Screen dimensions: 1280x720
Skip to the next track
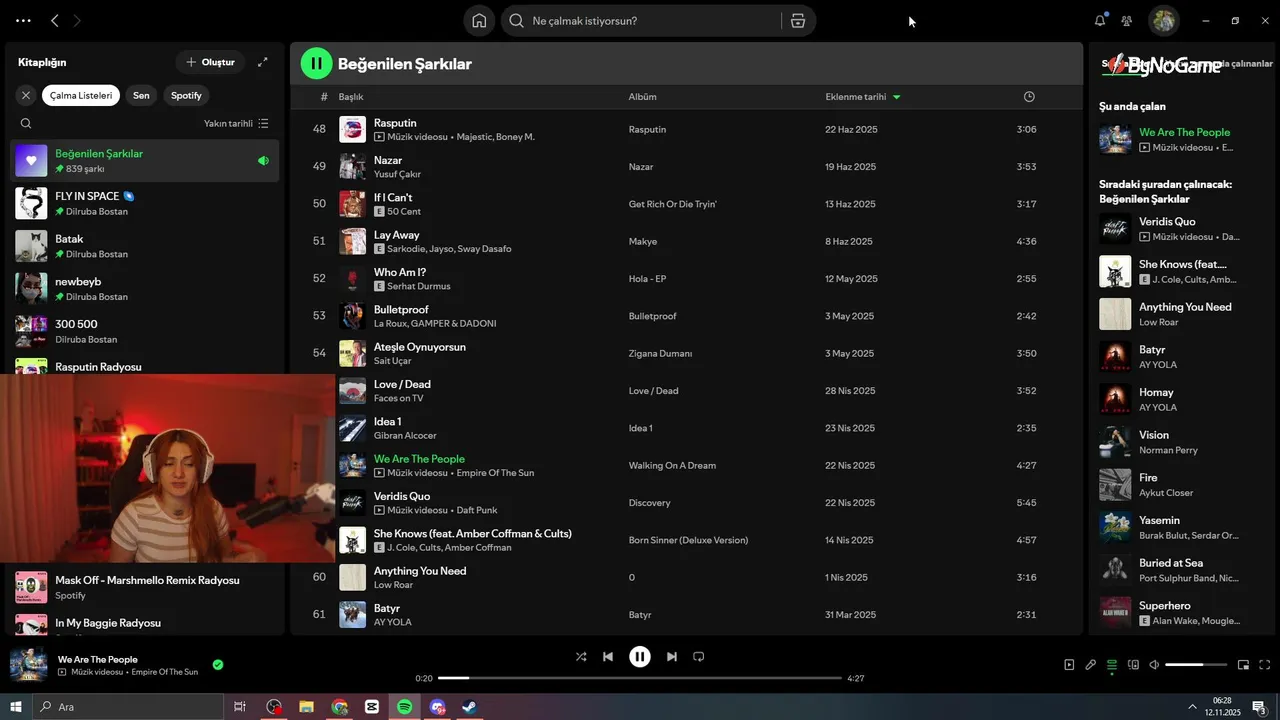pos(672,657)
